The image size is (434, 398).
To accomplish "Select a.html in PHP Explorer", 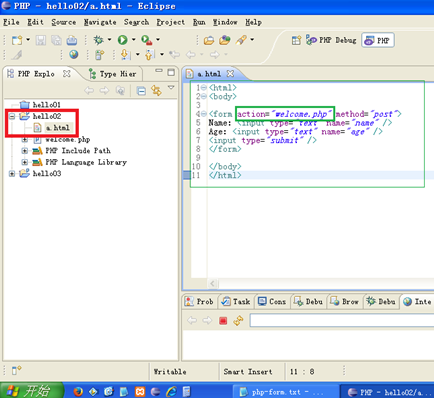I will pos(52,128).
